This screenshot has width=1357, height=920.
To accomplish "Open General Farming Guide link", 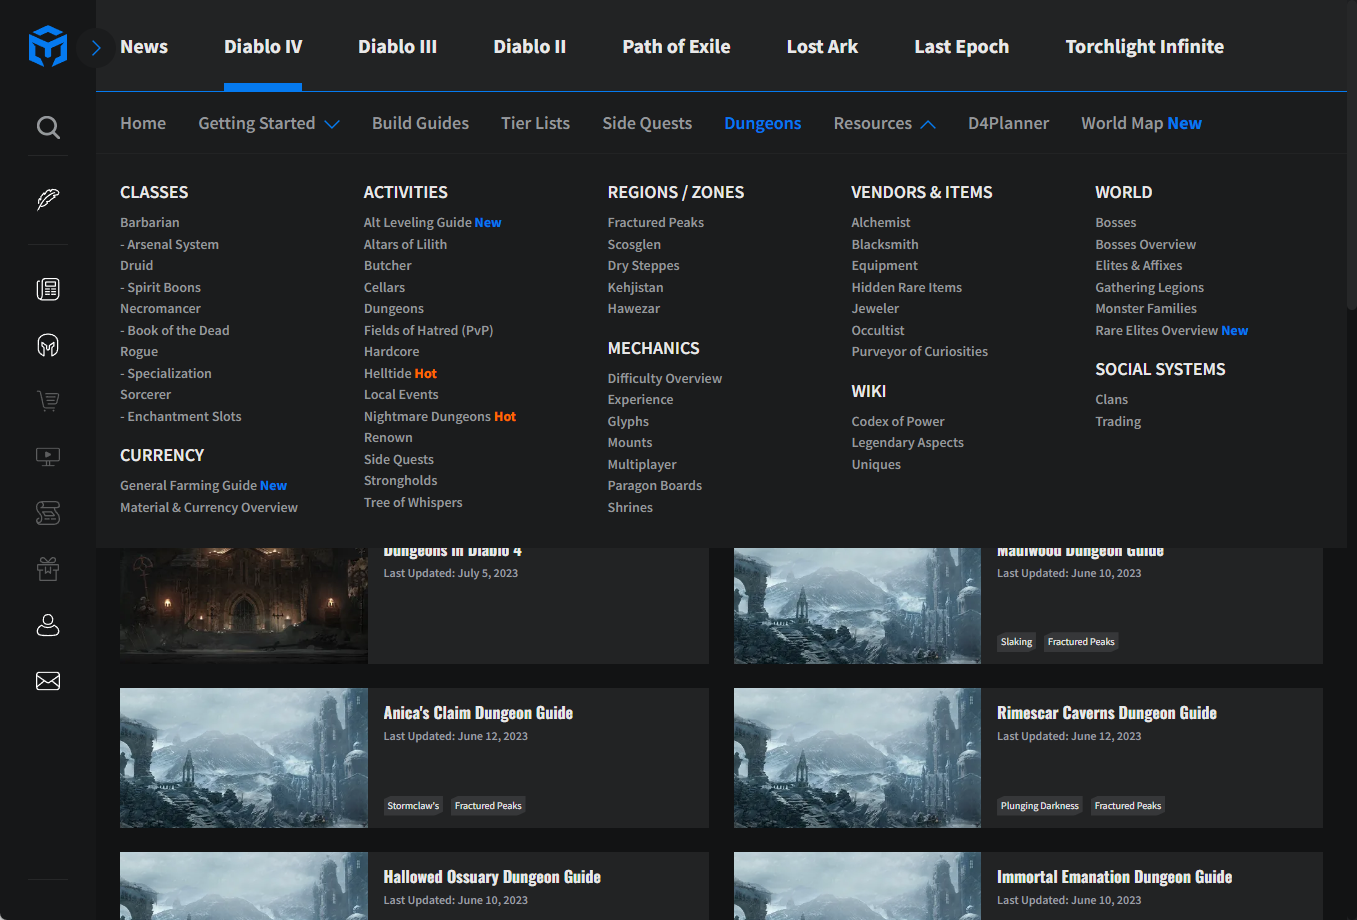I will point(204,485).
